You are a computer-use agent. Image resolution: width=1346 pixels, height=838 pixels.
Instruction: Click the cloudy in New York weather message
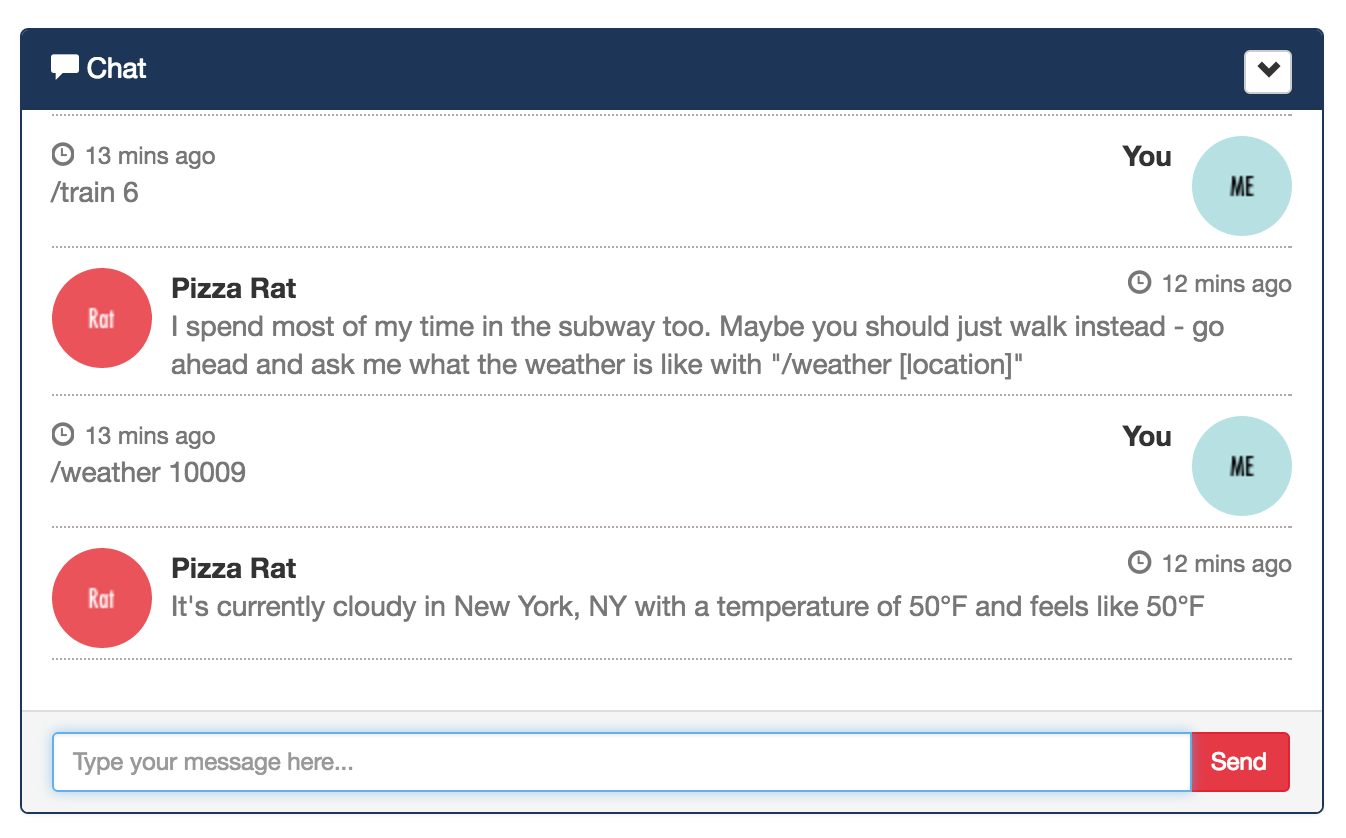coord(687,606)
